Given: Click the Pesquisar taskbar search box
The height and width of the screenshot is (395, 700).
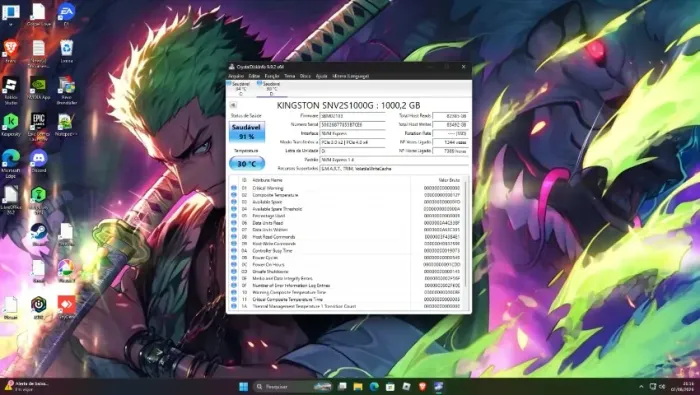Looking at the screenshot, I should point(293,387).
